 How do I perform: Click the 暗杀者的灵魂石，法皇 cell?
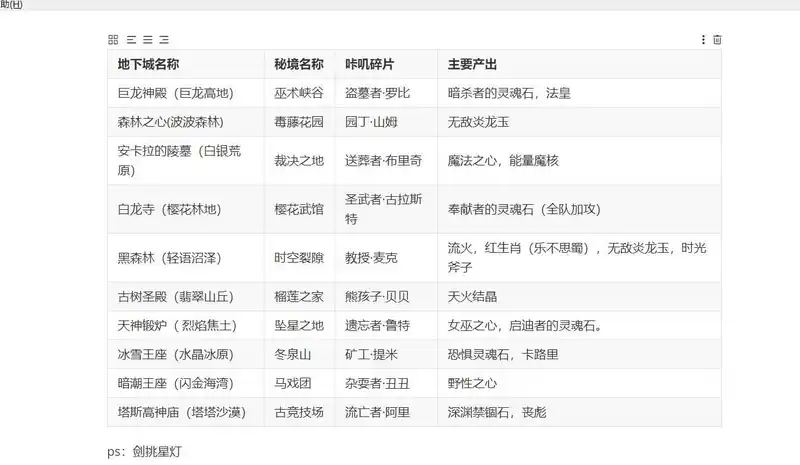(579, 93)
